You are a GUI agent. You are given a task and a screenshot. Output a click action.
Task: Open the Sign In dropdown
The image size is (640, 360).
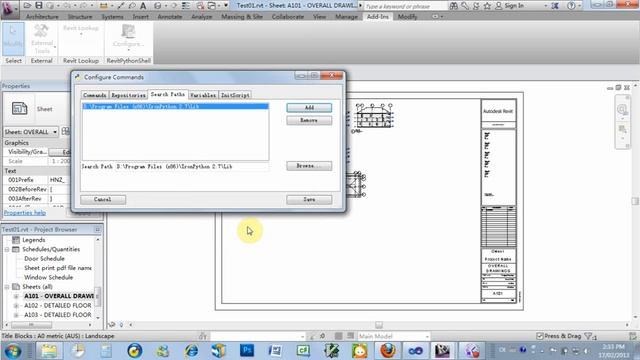pyautogui.click(x=545, y=6)
